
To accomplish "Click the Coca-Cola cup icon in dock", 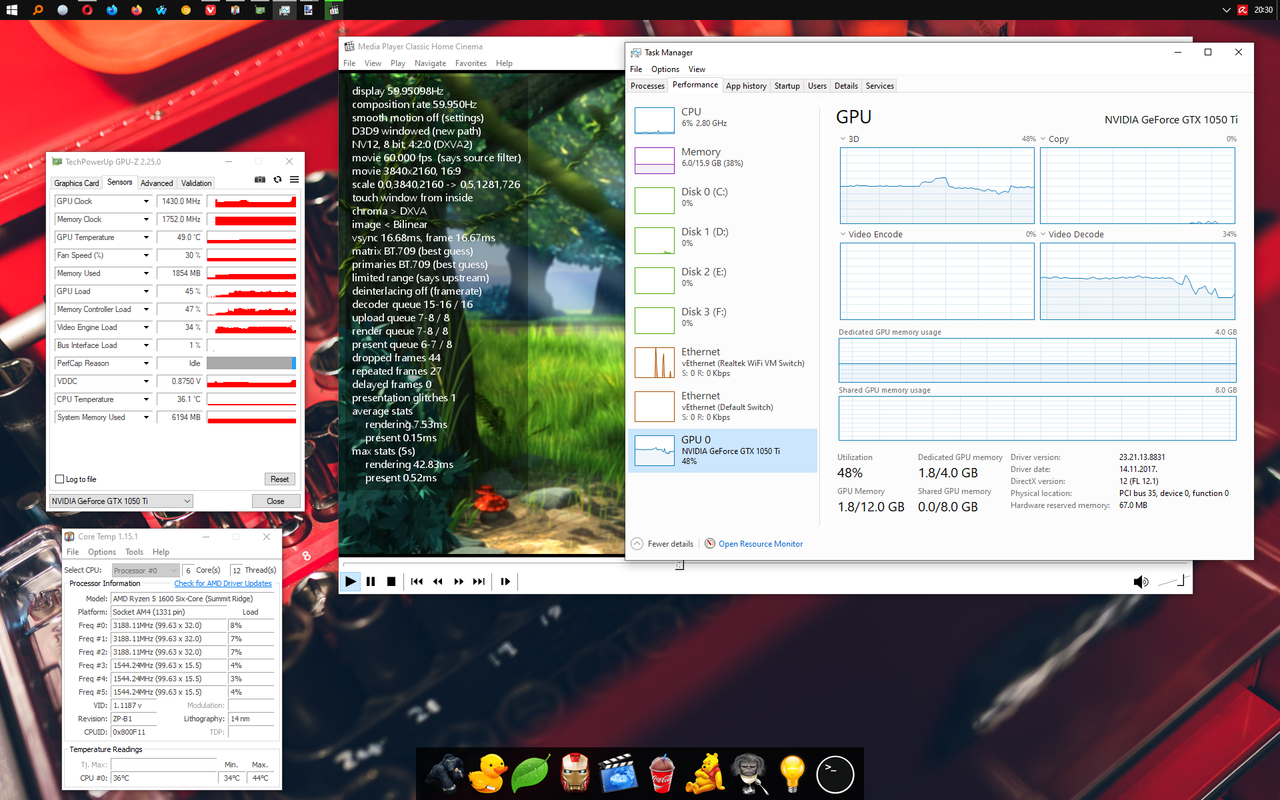I will coord(662,773).
